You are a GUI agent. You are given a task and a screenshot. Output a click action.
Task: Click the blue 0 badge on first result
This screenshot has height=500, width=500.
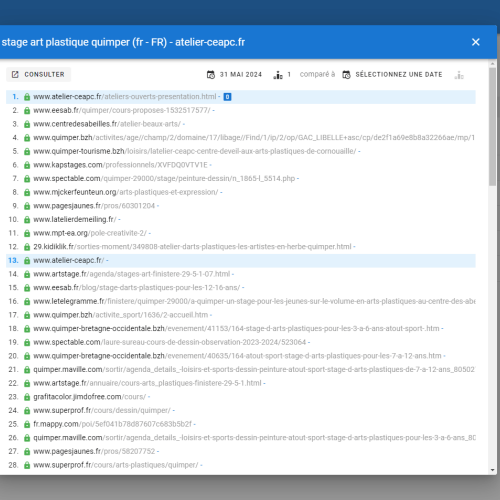(x=227, y=97)
